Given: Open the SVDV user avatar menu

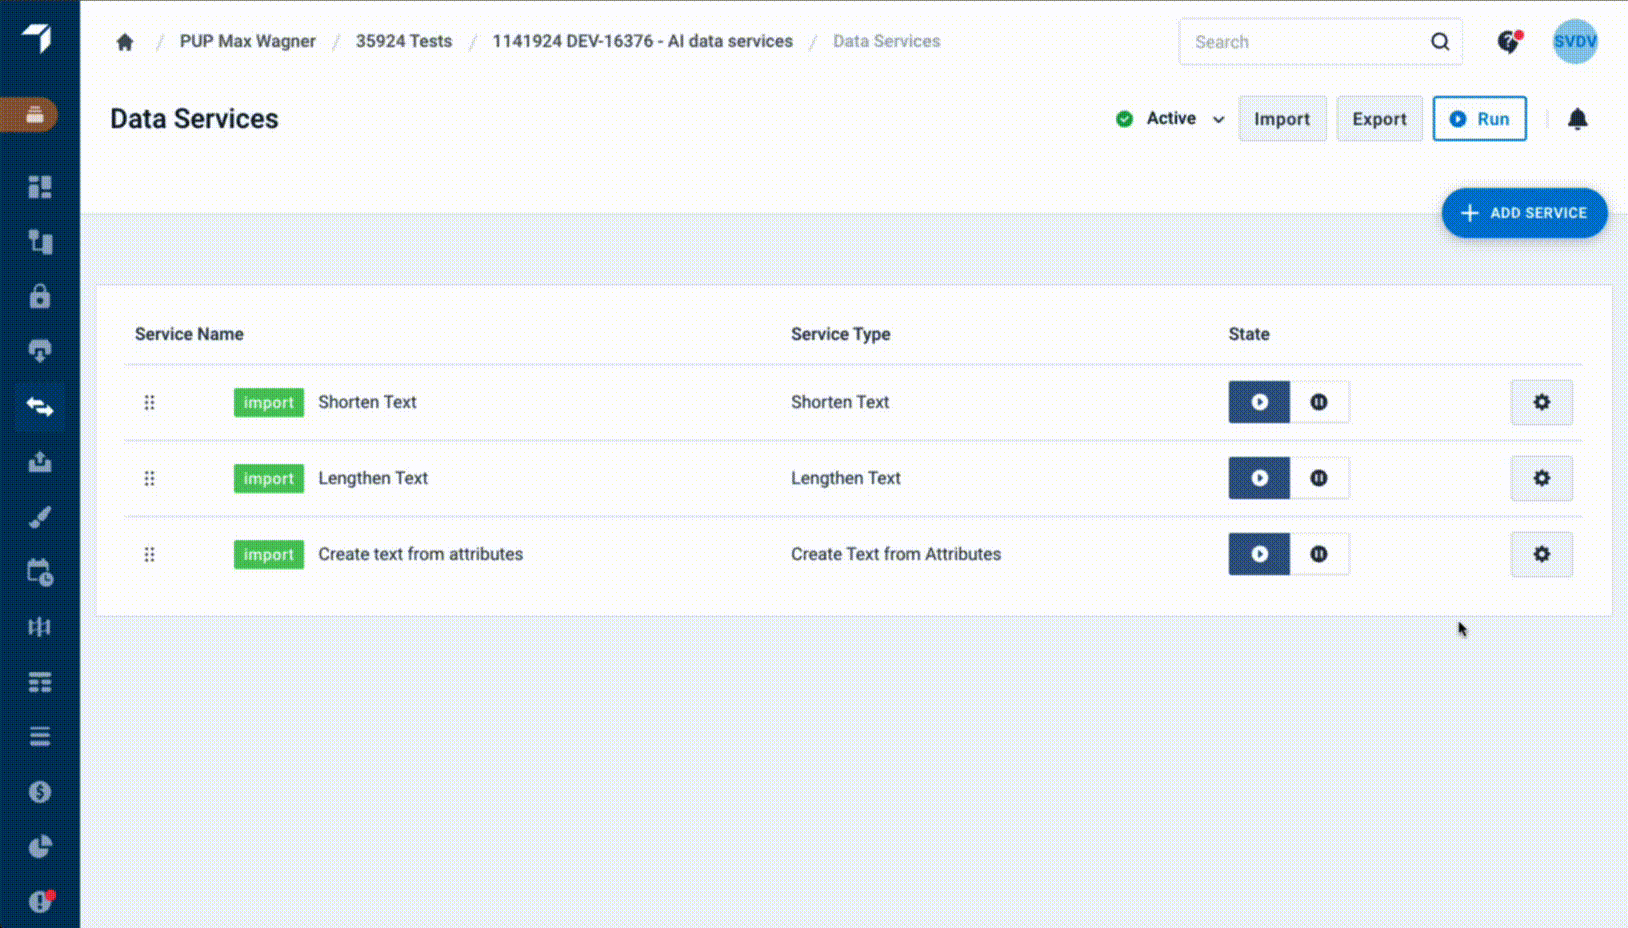Looking at the screenshot, I should tap(1574, 42).
